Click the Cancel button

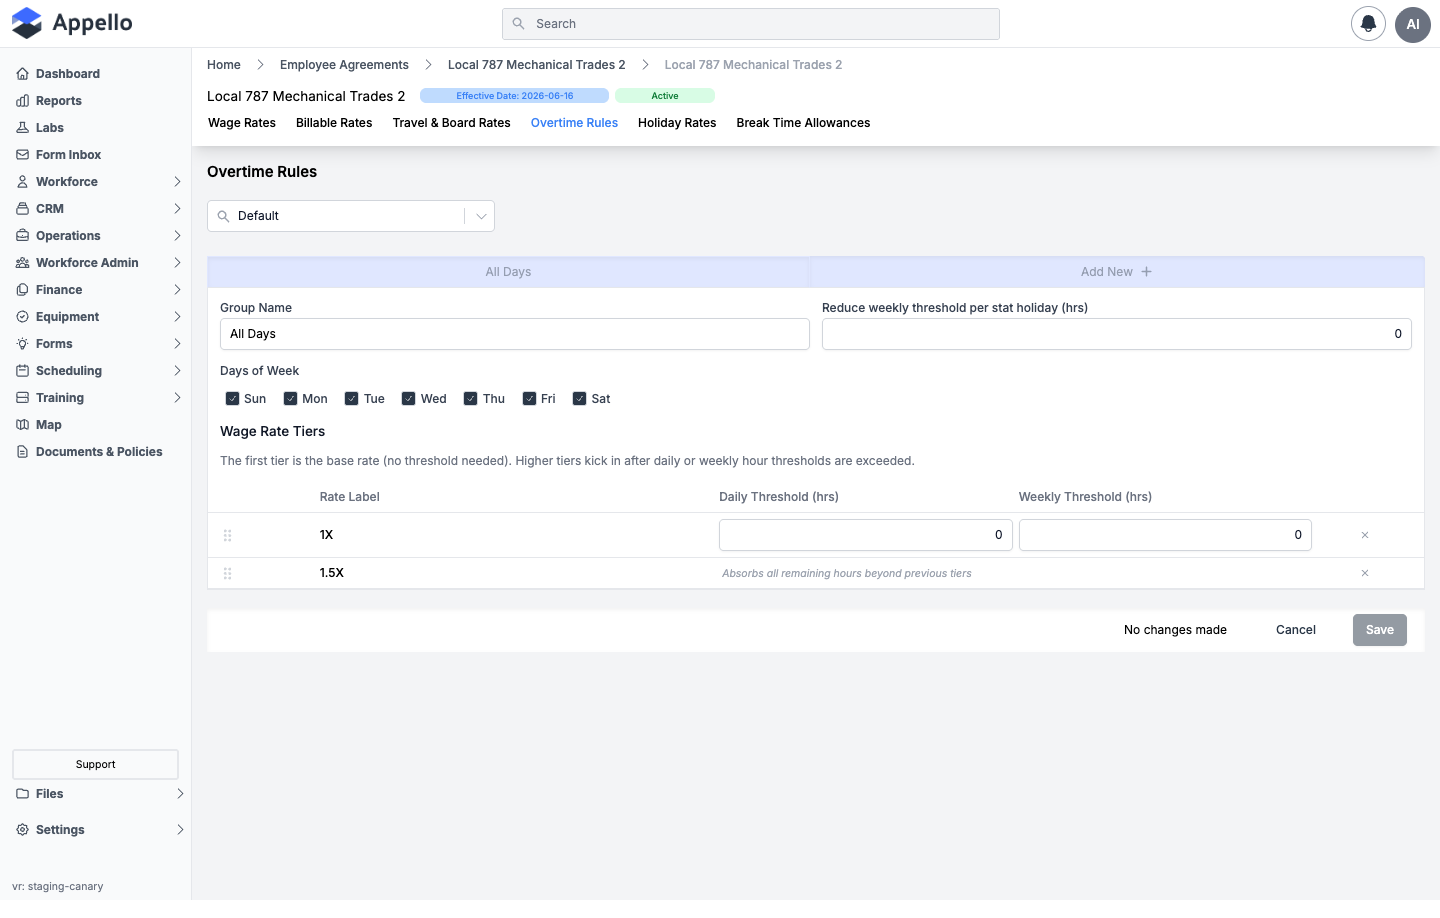point(1296,630)
